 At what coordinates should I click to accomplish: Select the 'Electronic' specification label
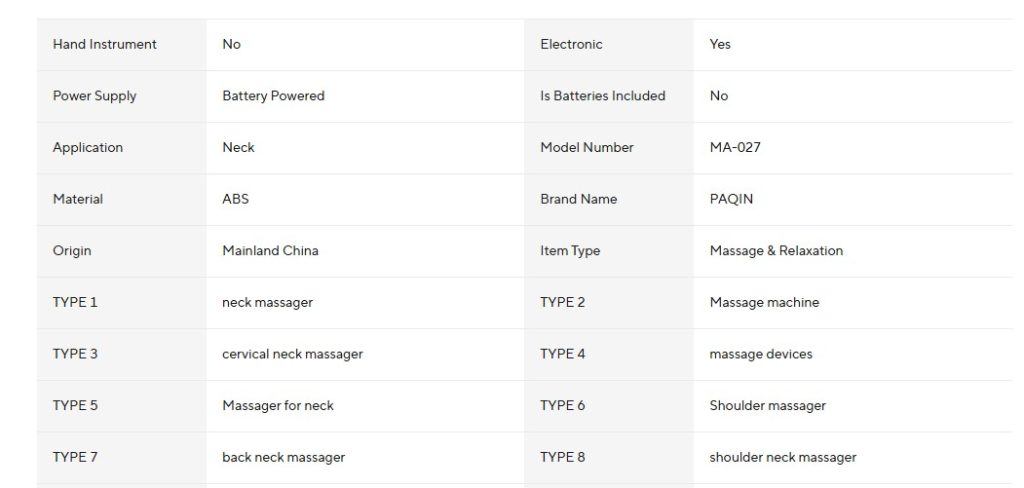pyautogui.click(x=571, y=44)
